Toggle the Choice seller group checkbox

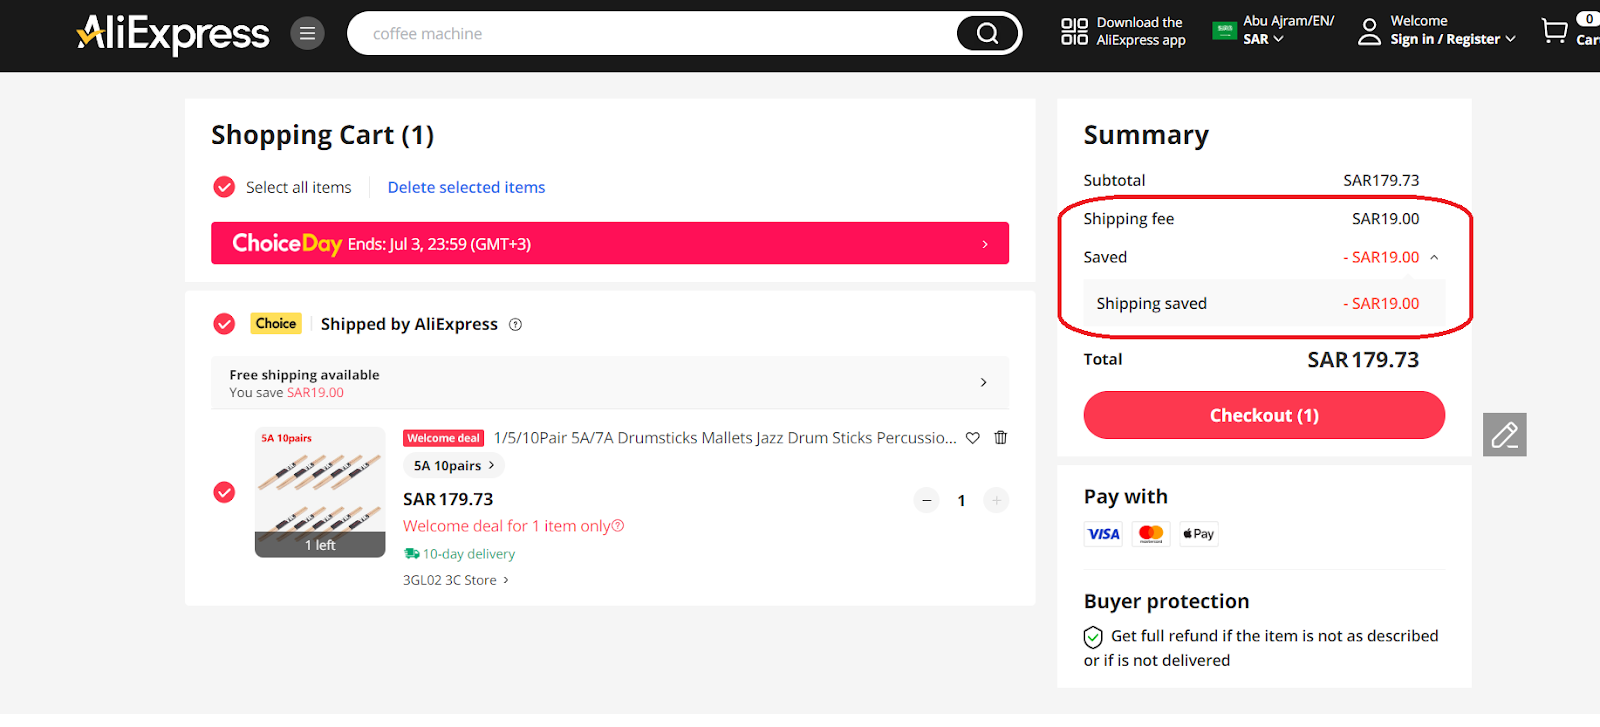(x=224, y=324)
